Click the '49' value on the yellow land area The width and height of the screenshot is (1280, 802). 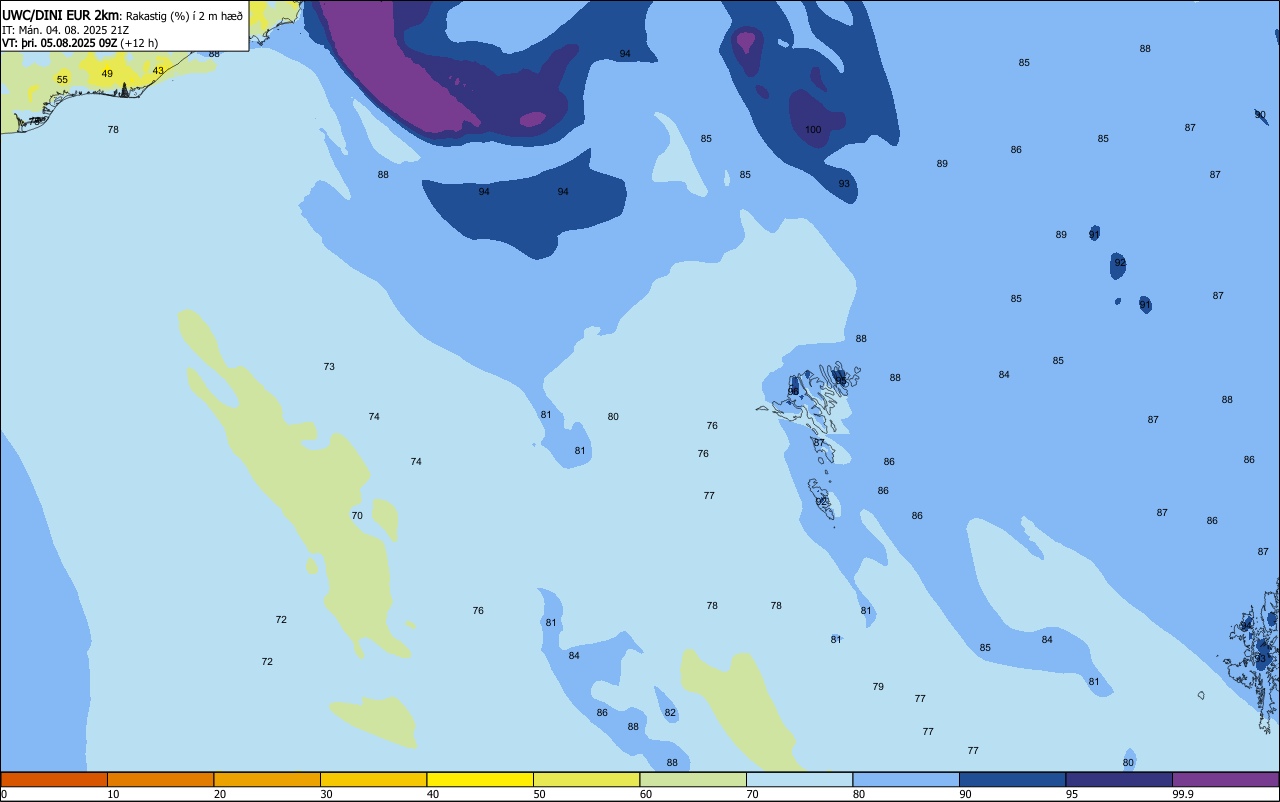[x=107, y=74]
